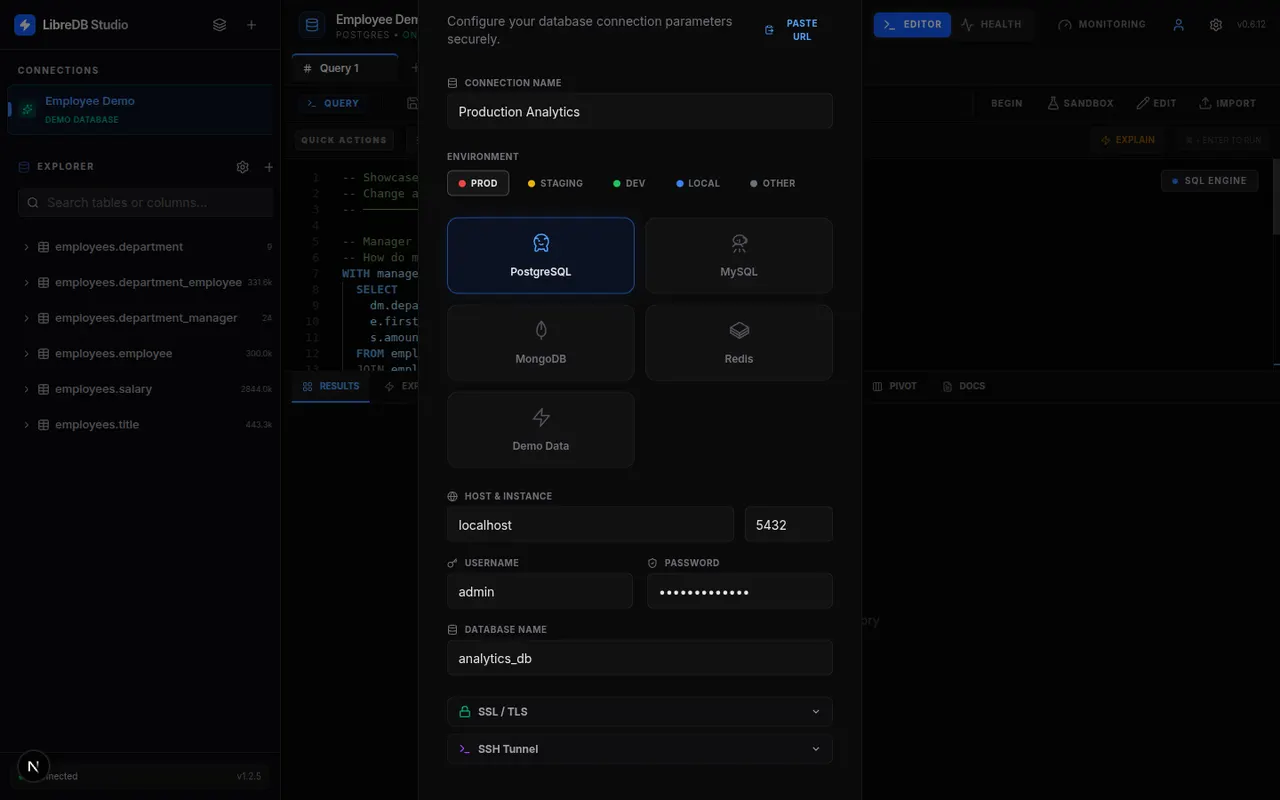Open Explorer settings gear icon
The width and height of the screenshot is (1280, 800).
pyautogui.click(x=242, y=167)
